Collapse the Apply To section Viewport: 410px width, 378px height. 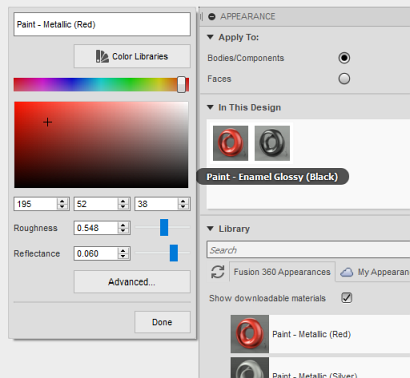coord(210,37)
